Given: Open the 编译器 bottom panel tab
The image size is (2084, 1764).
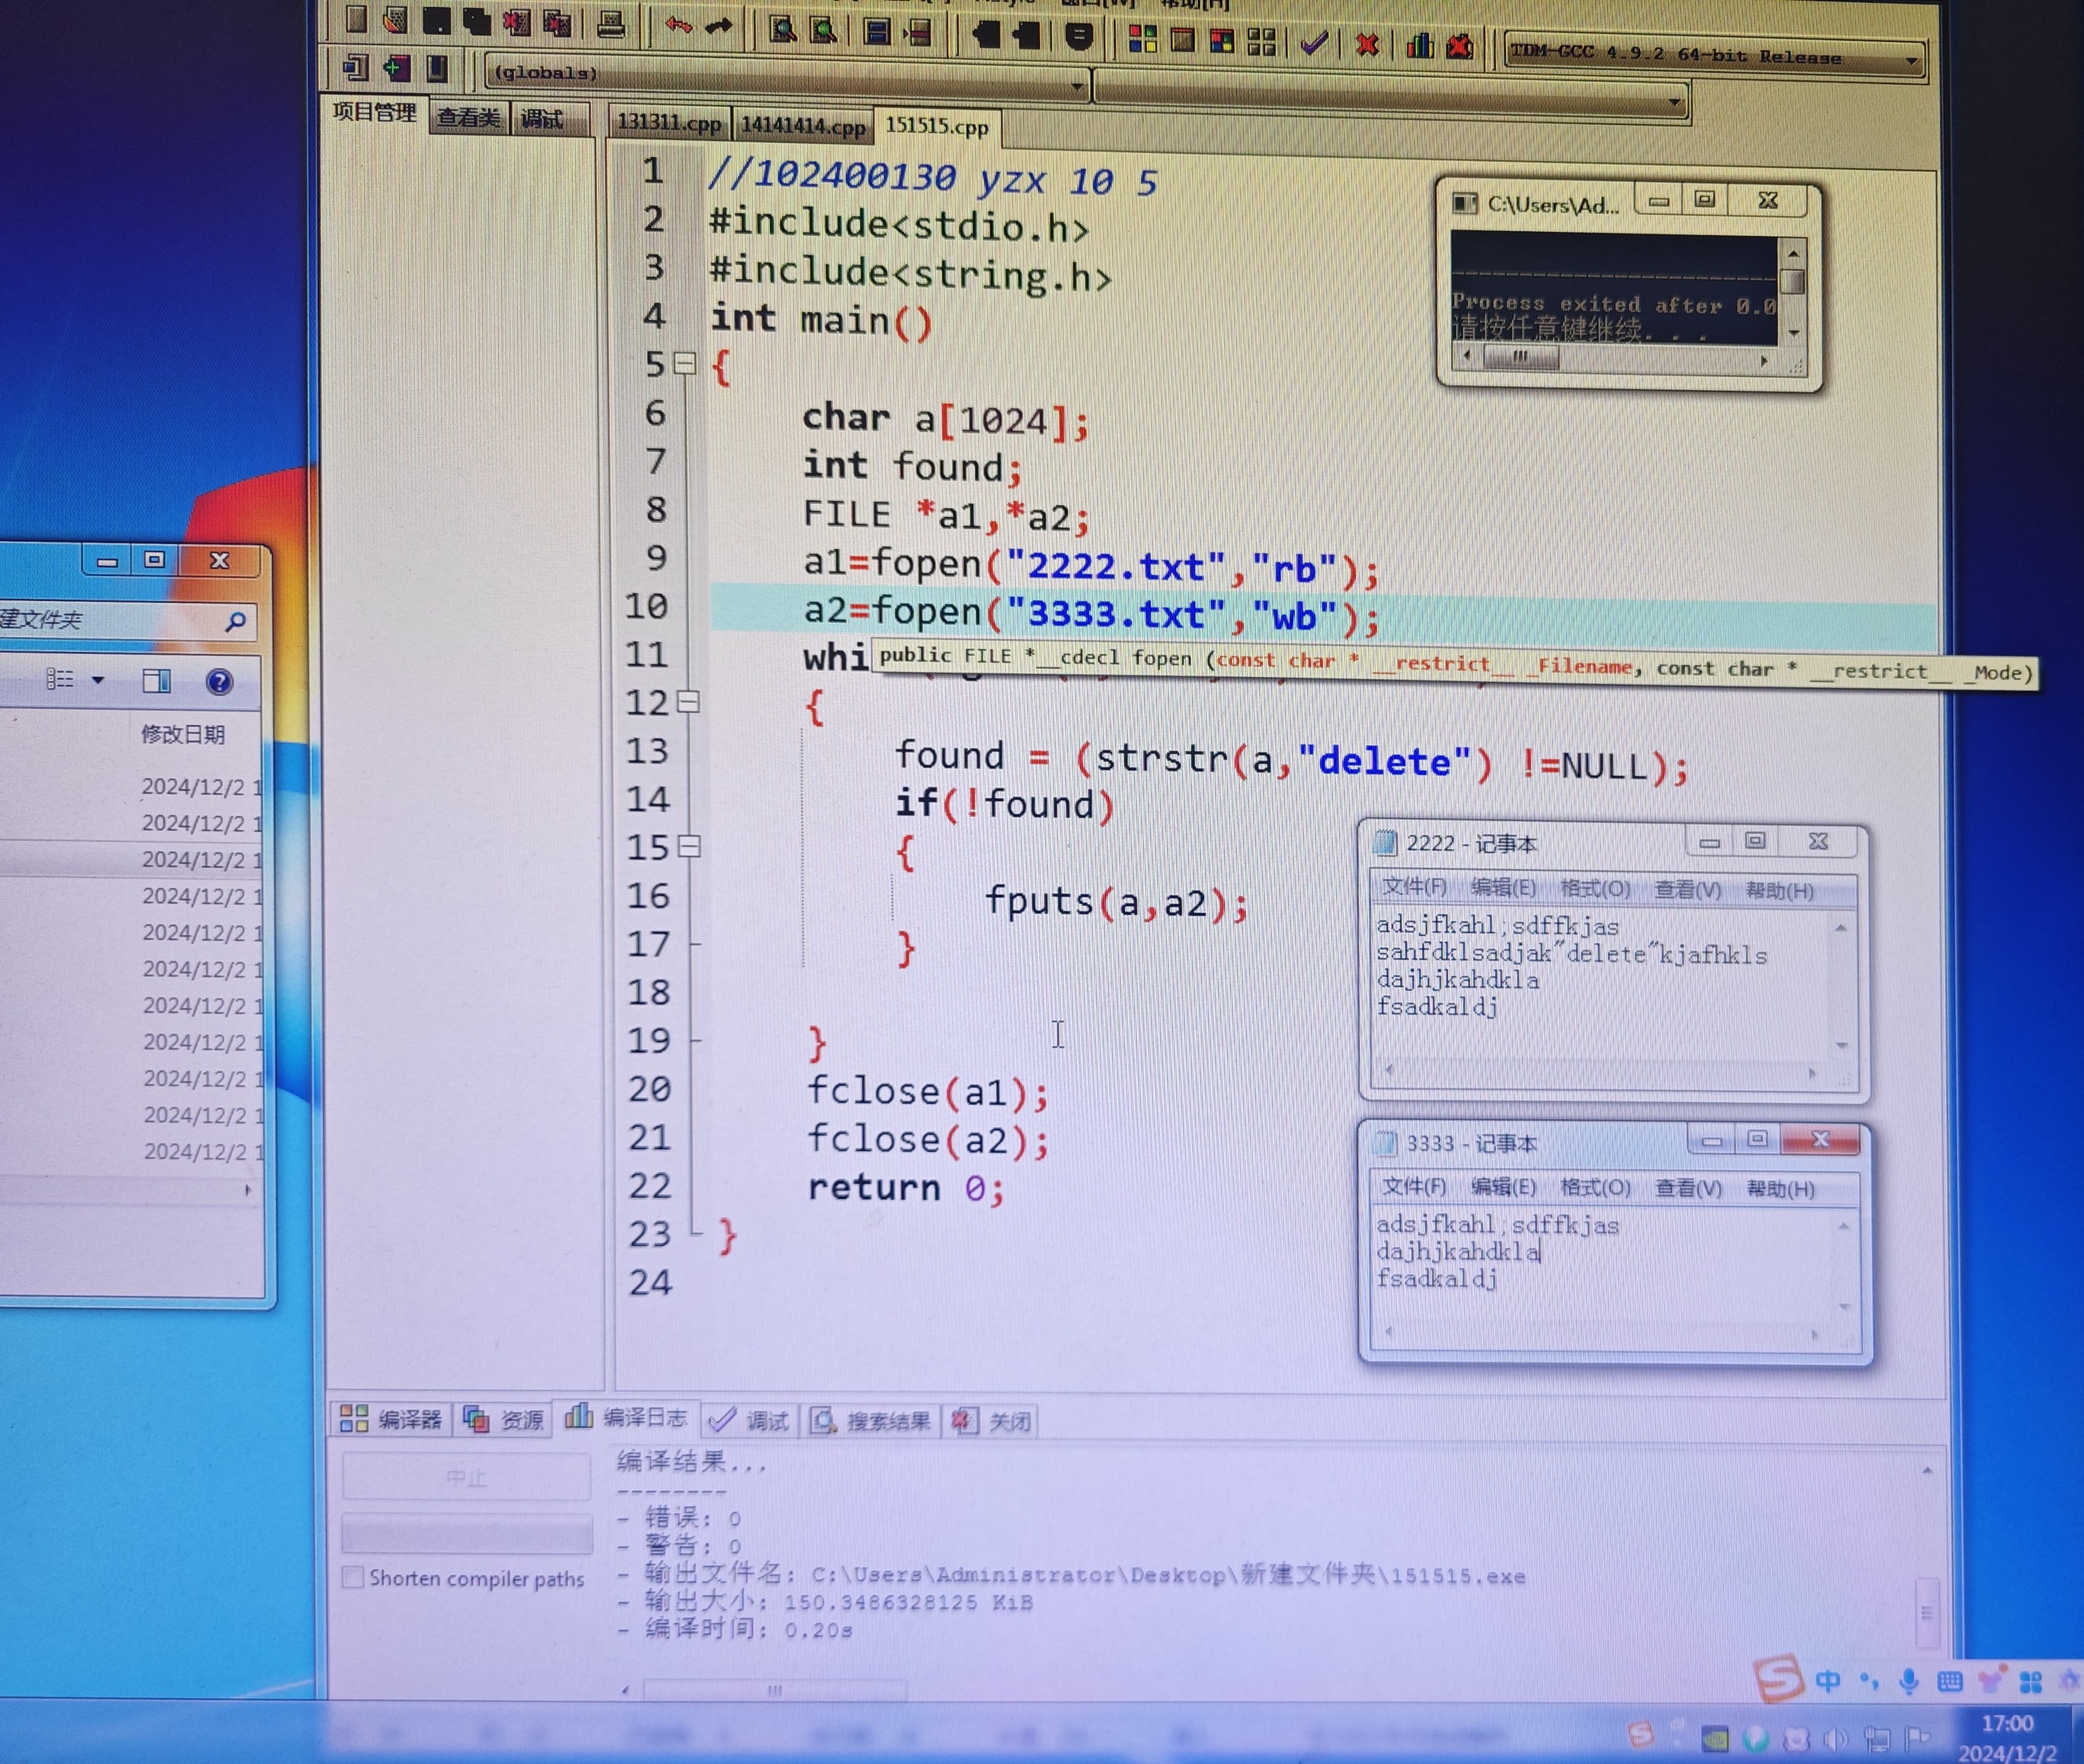Looking at the screenshot, I should point(392,1419).
